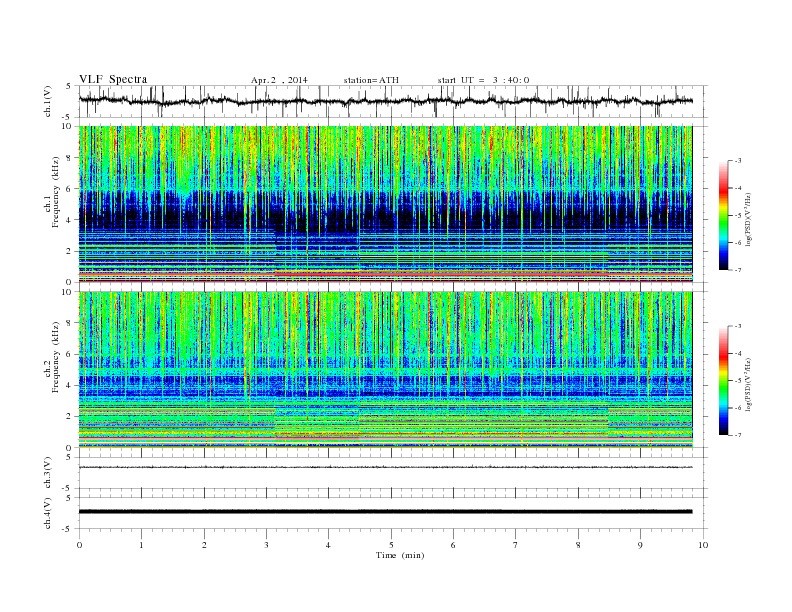Click time axis tick label '4'
Screen dimensions: 792x612
pos(328,545)
